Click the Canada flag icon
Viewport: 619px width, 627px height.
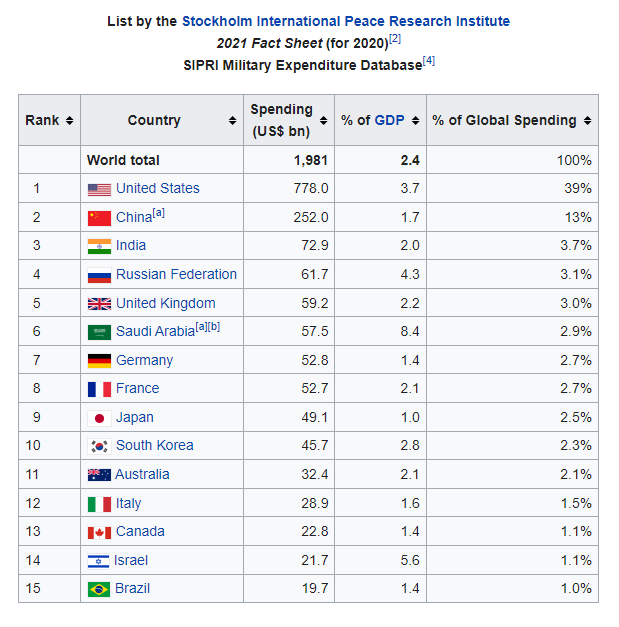click(99, 532)
